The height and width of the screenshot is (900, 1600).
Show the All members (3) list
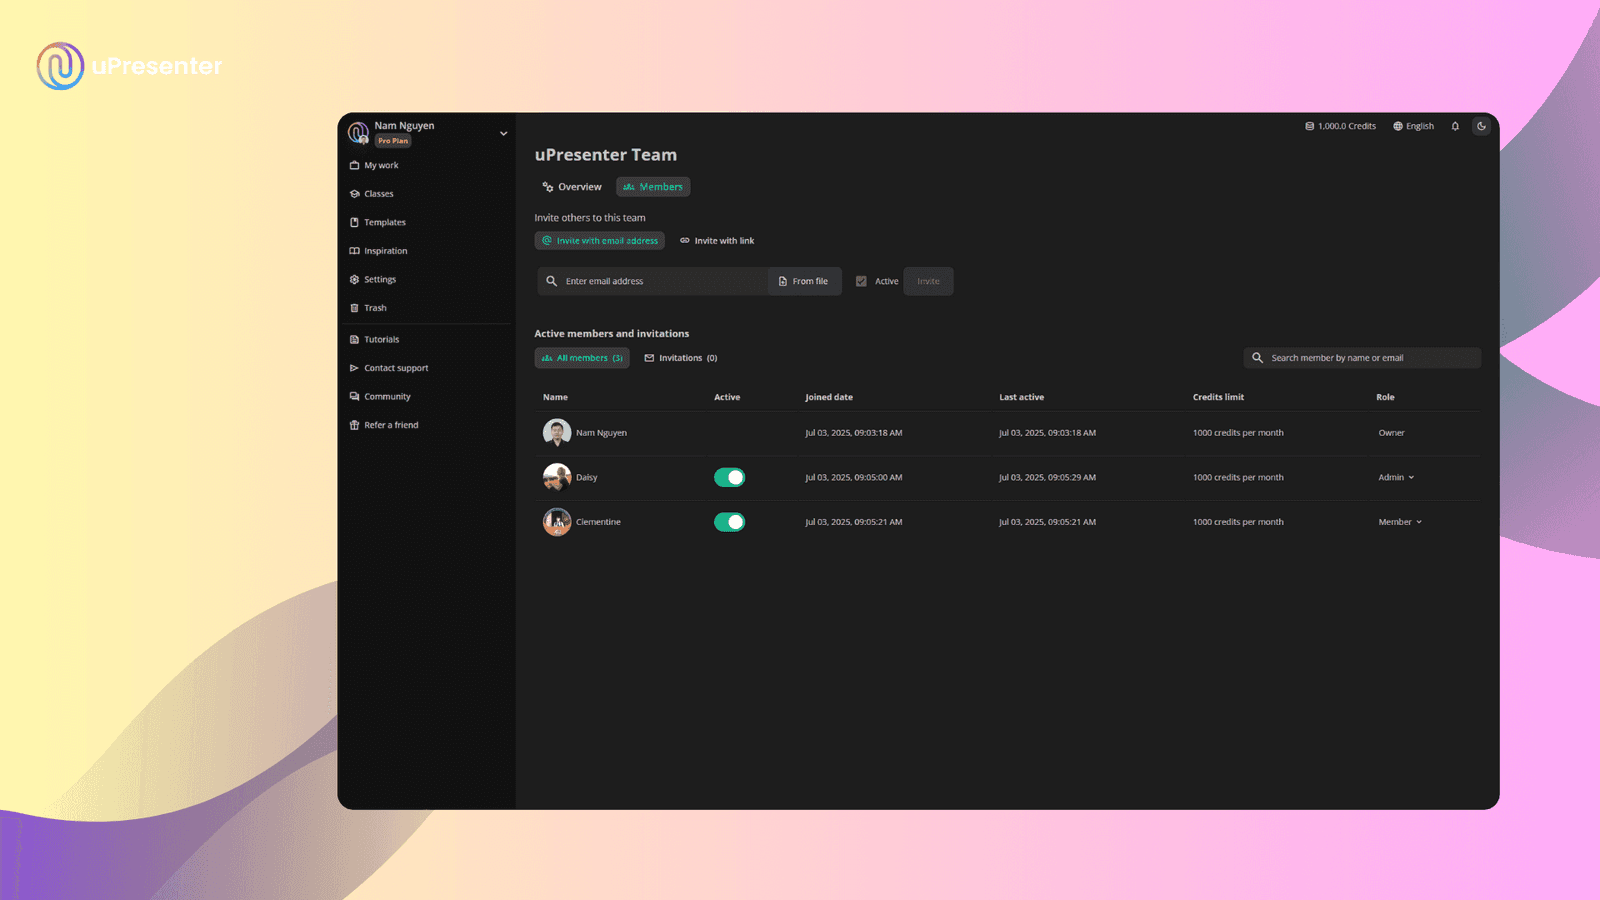point(582,358)
